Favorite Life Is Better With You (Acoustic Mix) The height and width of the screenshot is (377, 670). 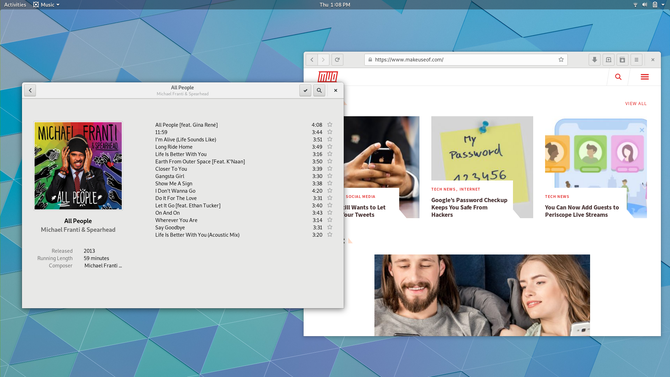click(329, 235)
